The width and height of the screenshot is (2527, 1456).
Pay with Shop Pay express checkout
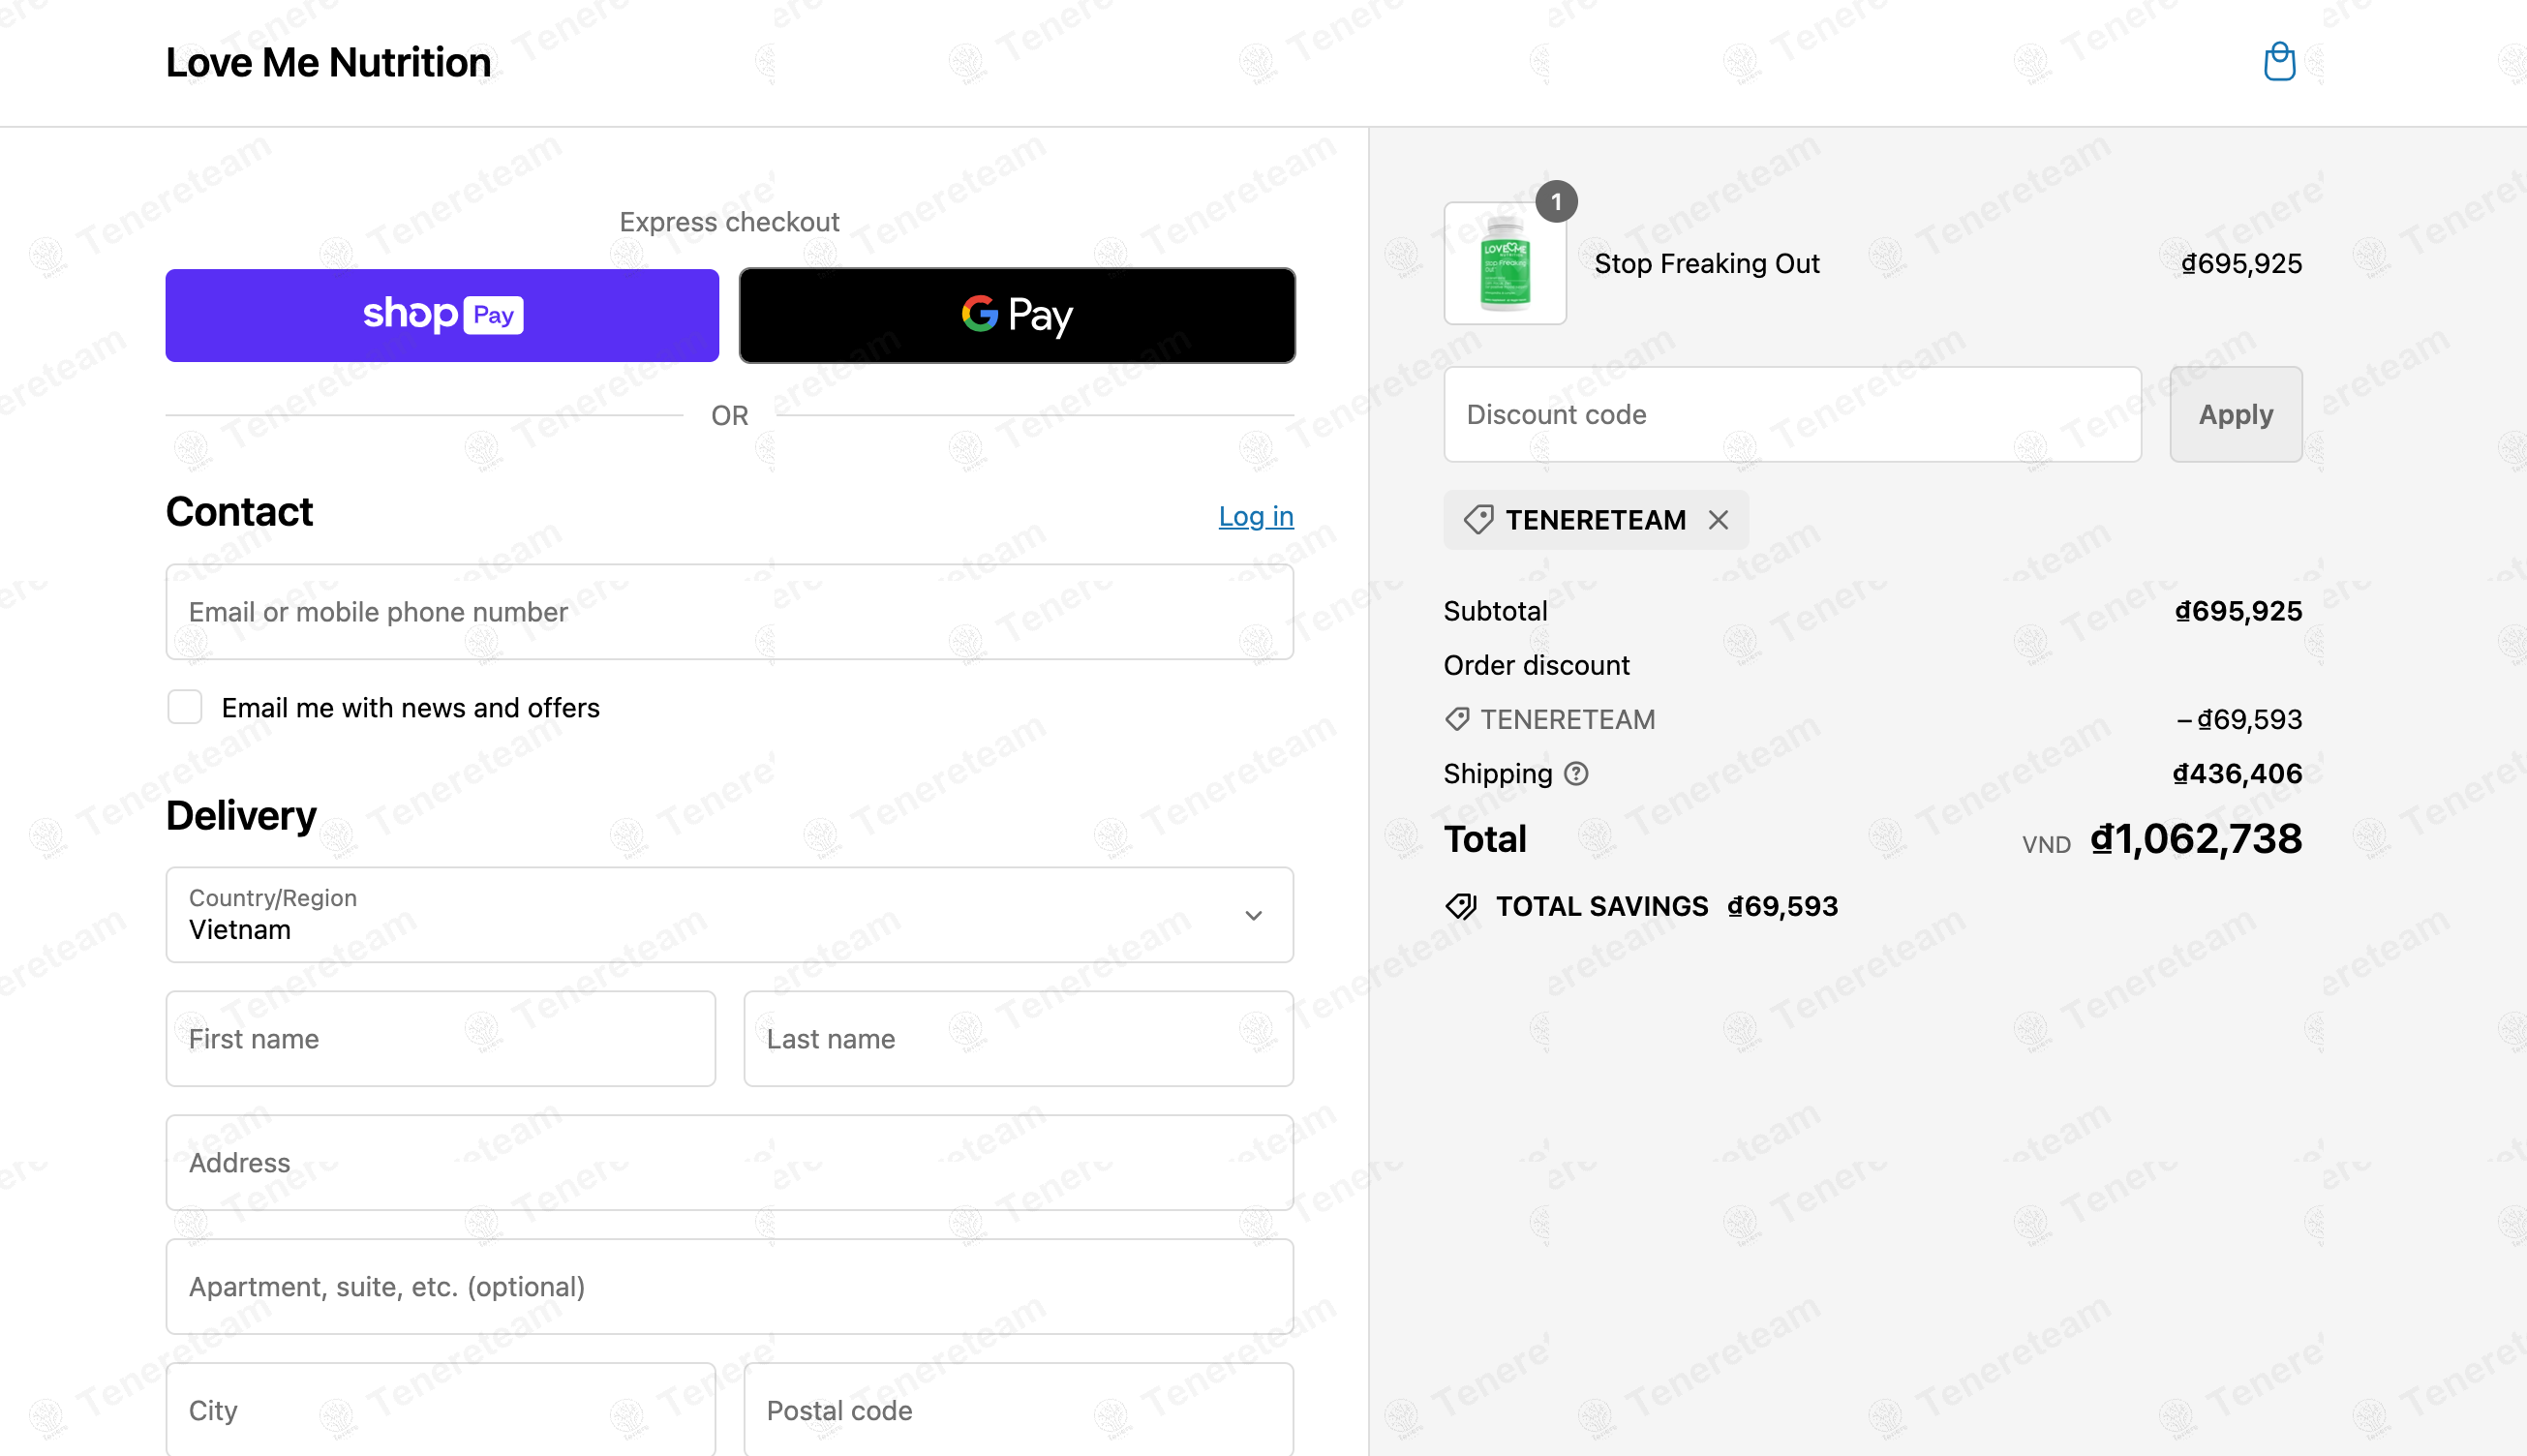442,315
